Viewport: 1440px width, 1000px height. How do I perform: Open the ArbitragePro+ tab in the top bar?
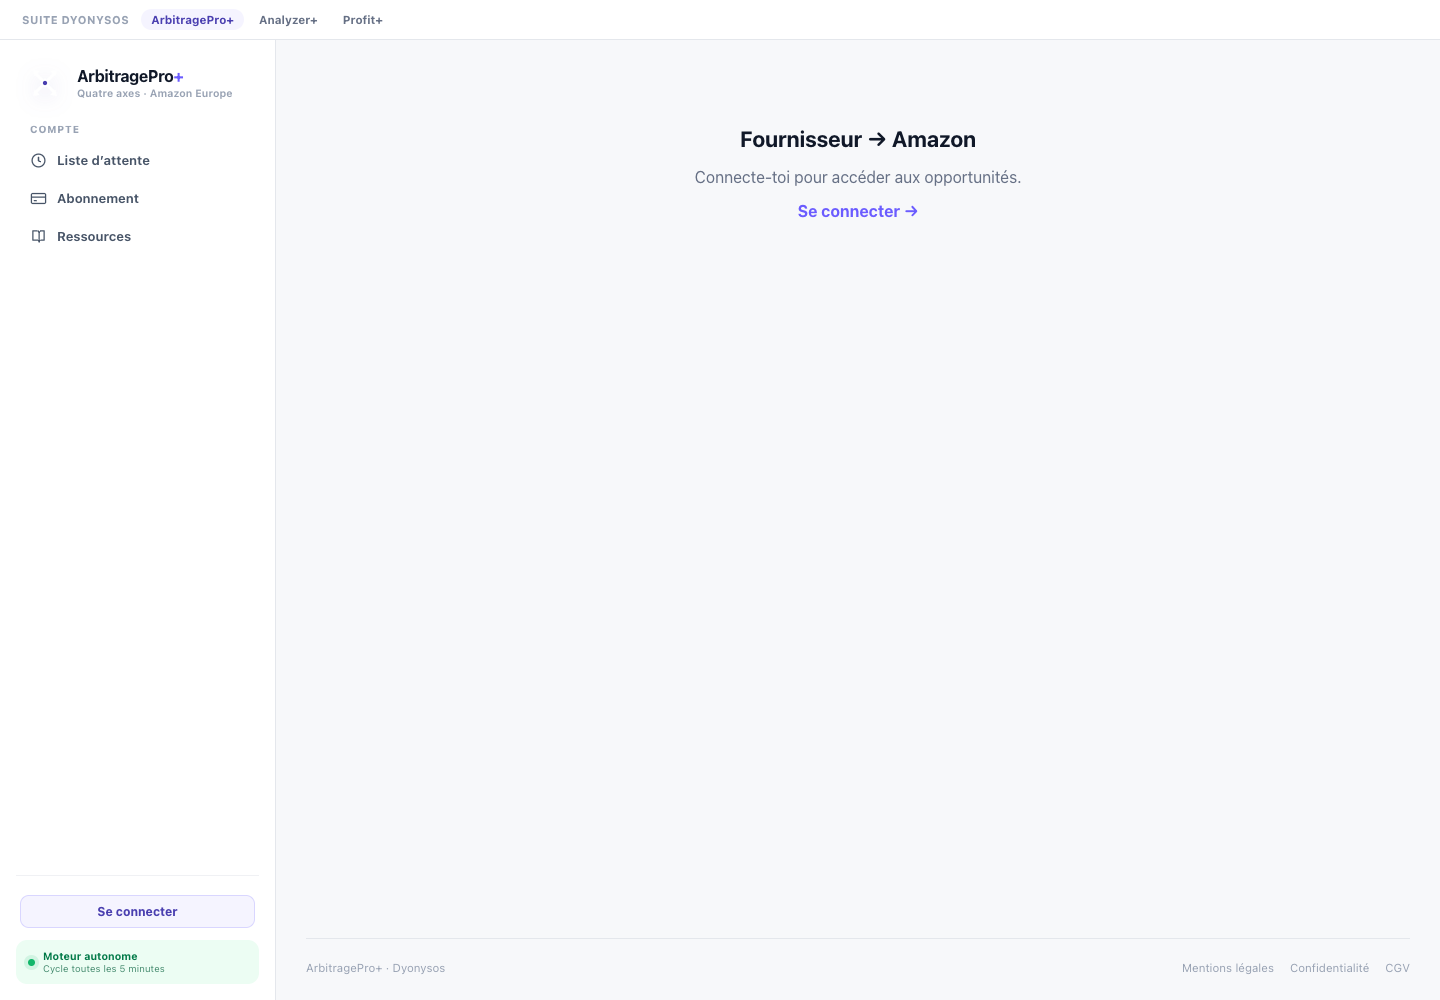pyautogui.click(x=192, y=20)
